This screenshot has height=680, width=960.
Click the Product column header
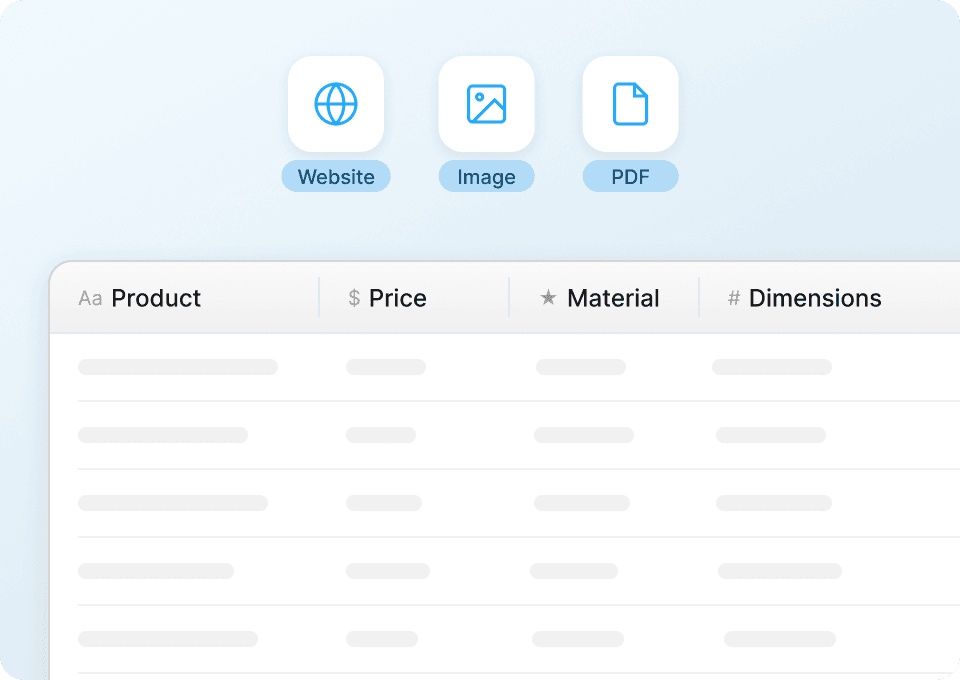point(156,298)
